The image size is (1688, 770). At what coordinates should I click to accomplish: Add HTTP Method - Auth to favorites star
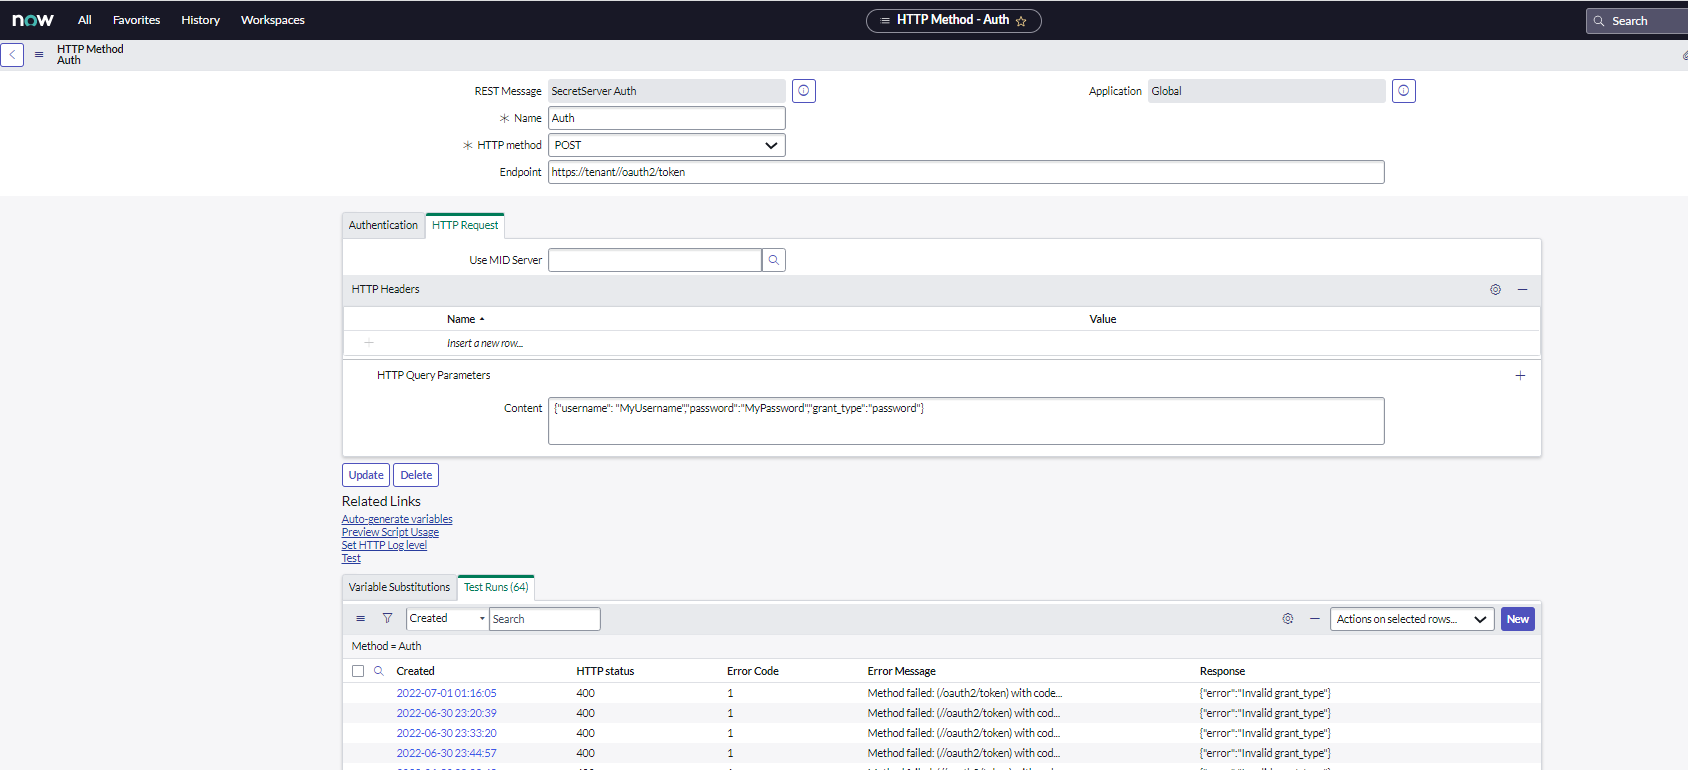(x=1021, y=21)
